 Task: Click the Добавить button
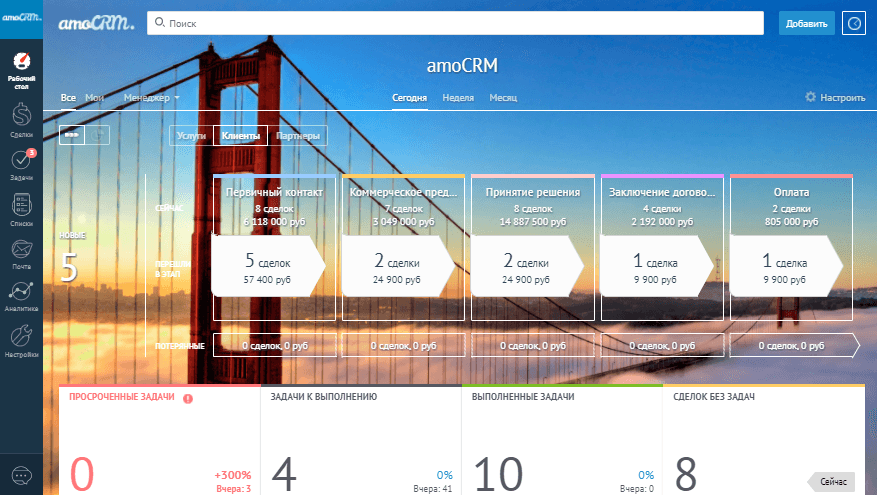pos(807,23)
